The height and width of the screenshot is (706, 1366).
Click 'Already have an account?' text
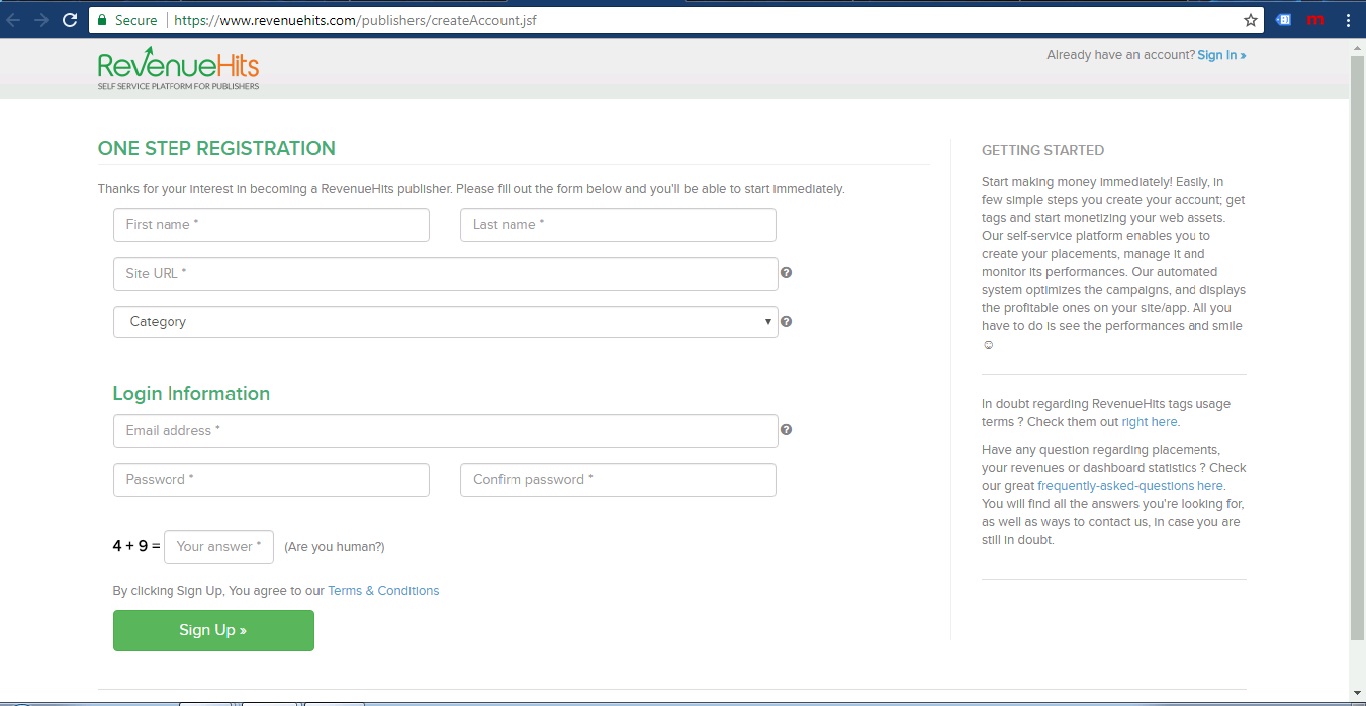pos(1121,55)
